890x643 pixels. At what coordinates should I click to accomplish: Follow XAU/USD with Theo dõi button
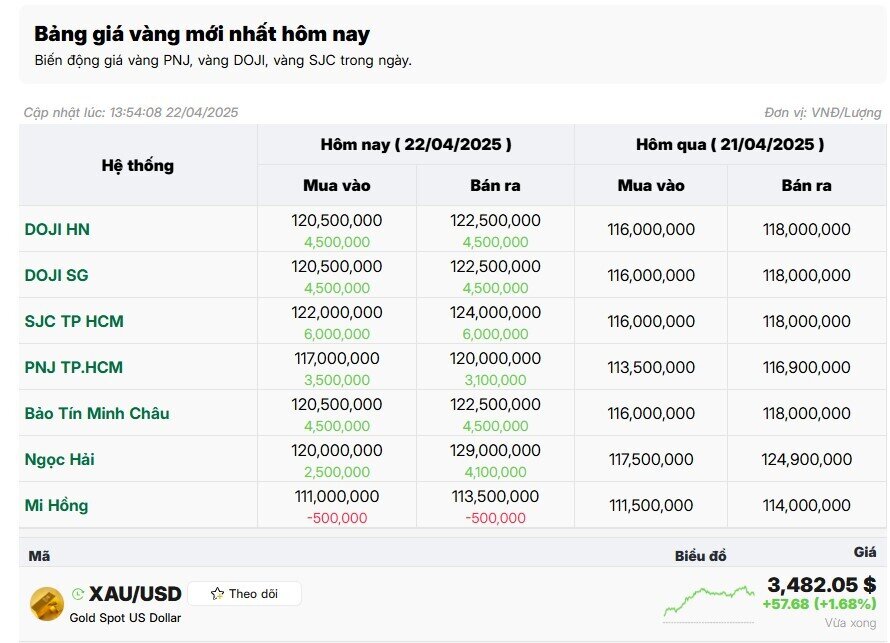(x=245, y=594)
